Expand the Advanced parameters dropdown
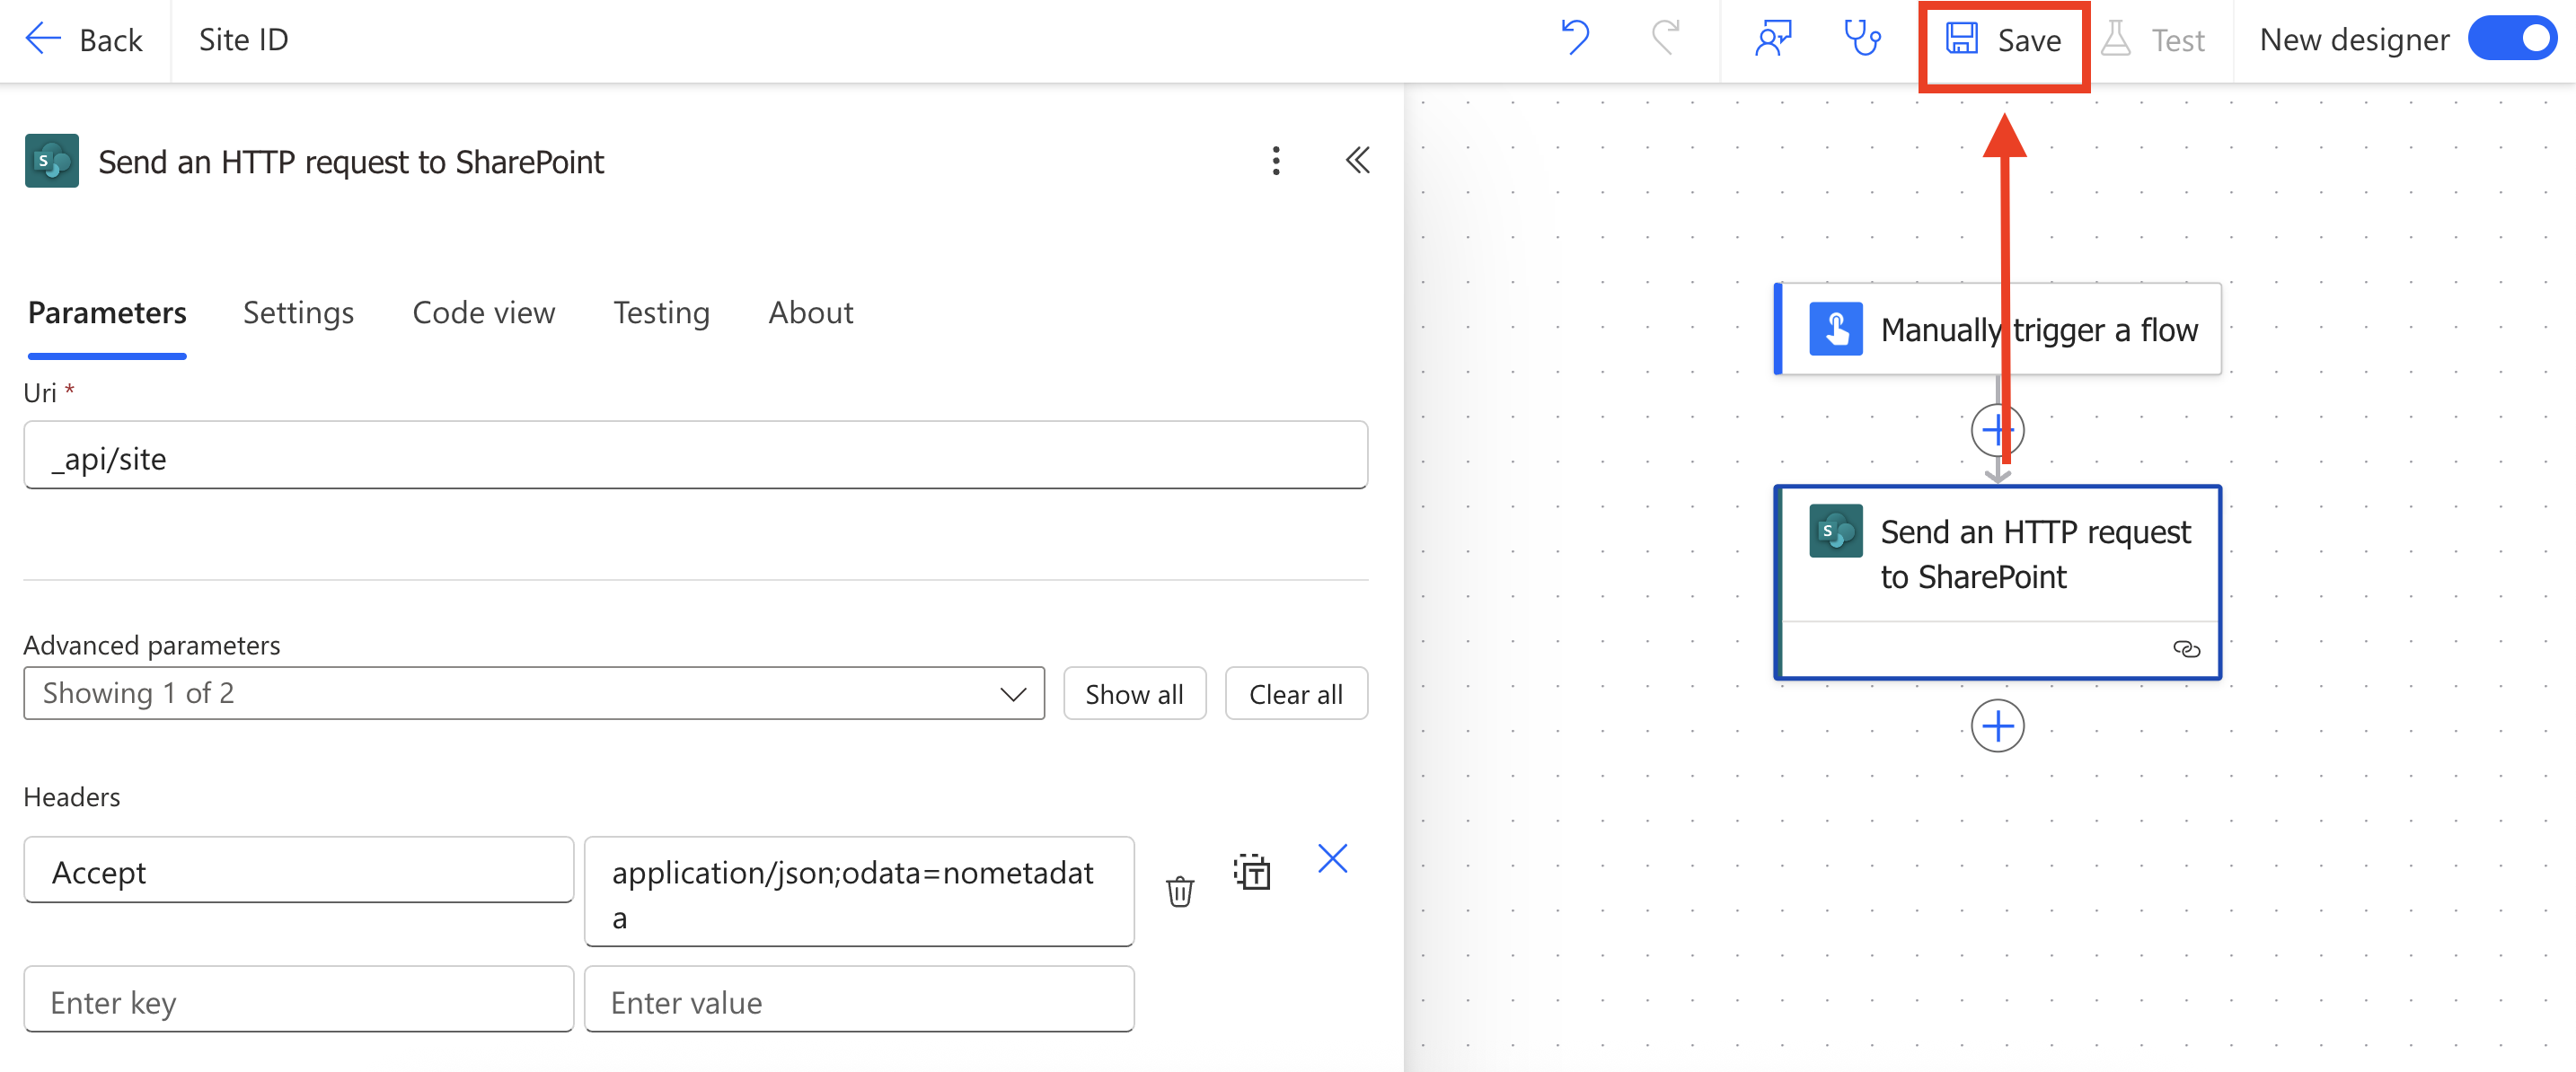The image size is (2576, 1072). pyautogui.click(x=534, y=693)
